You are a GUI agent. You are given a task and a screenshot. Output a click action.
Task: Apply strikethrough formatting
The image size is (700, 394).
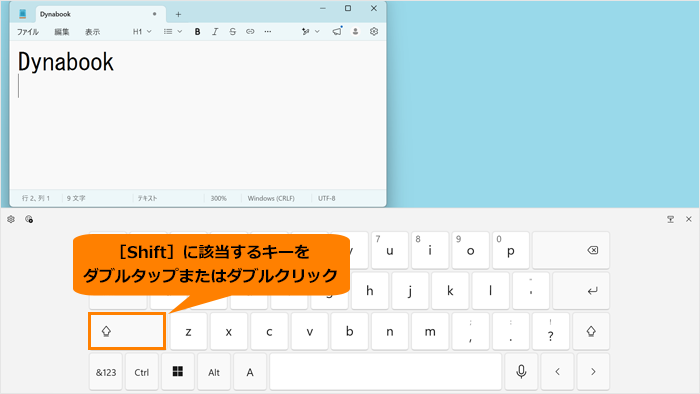[233, 32]
